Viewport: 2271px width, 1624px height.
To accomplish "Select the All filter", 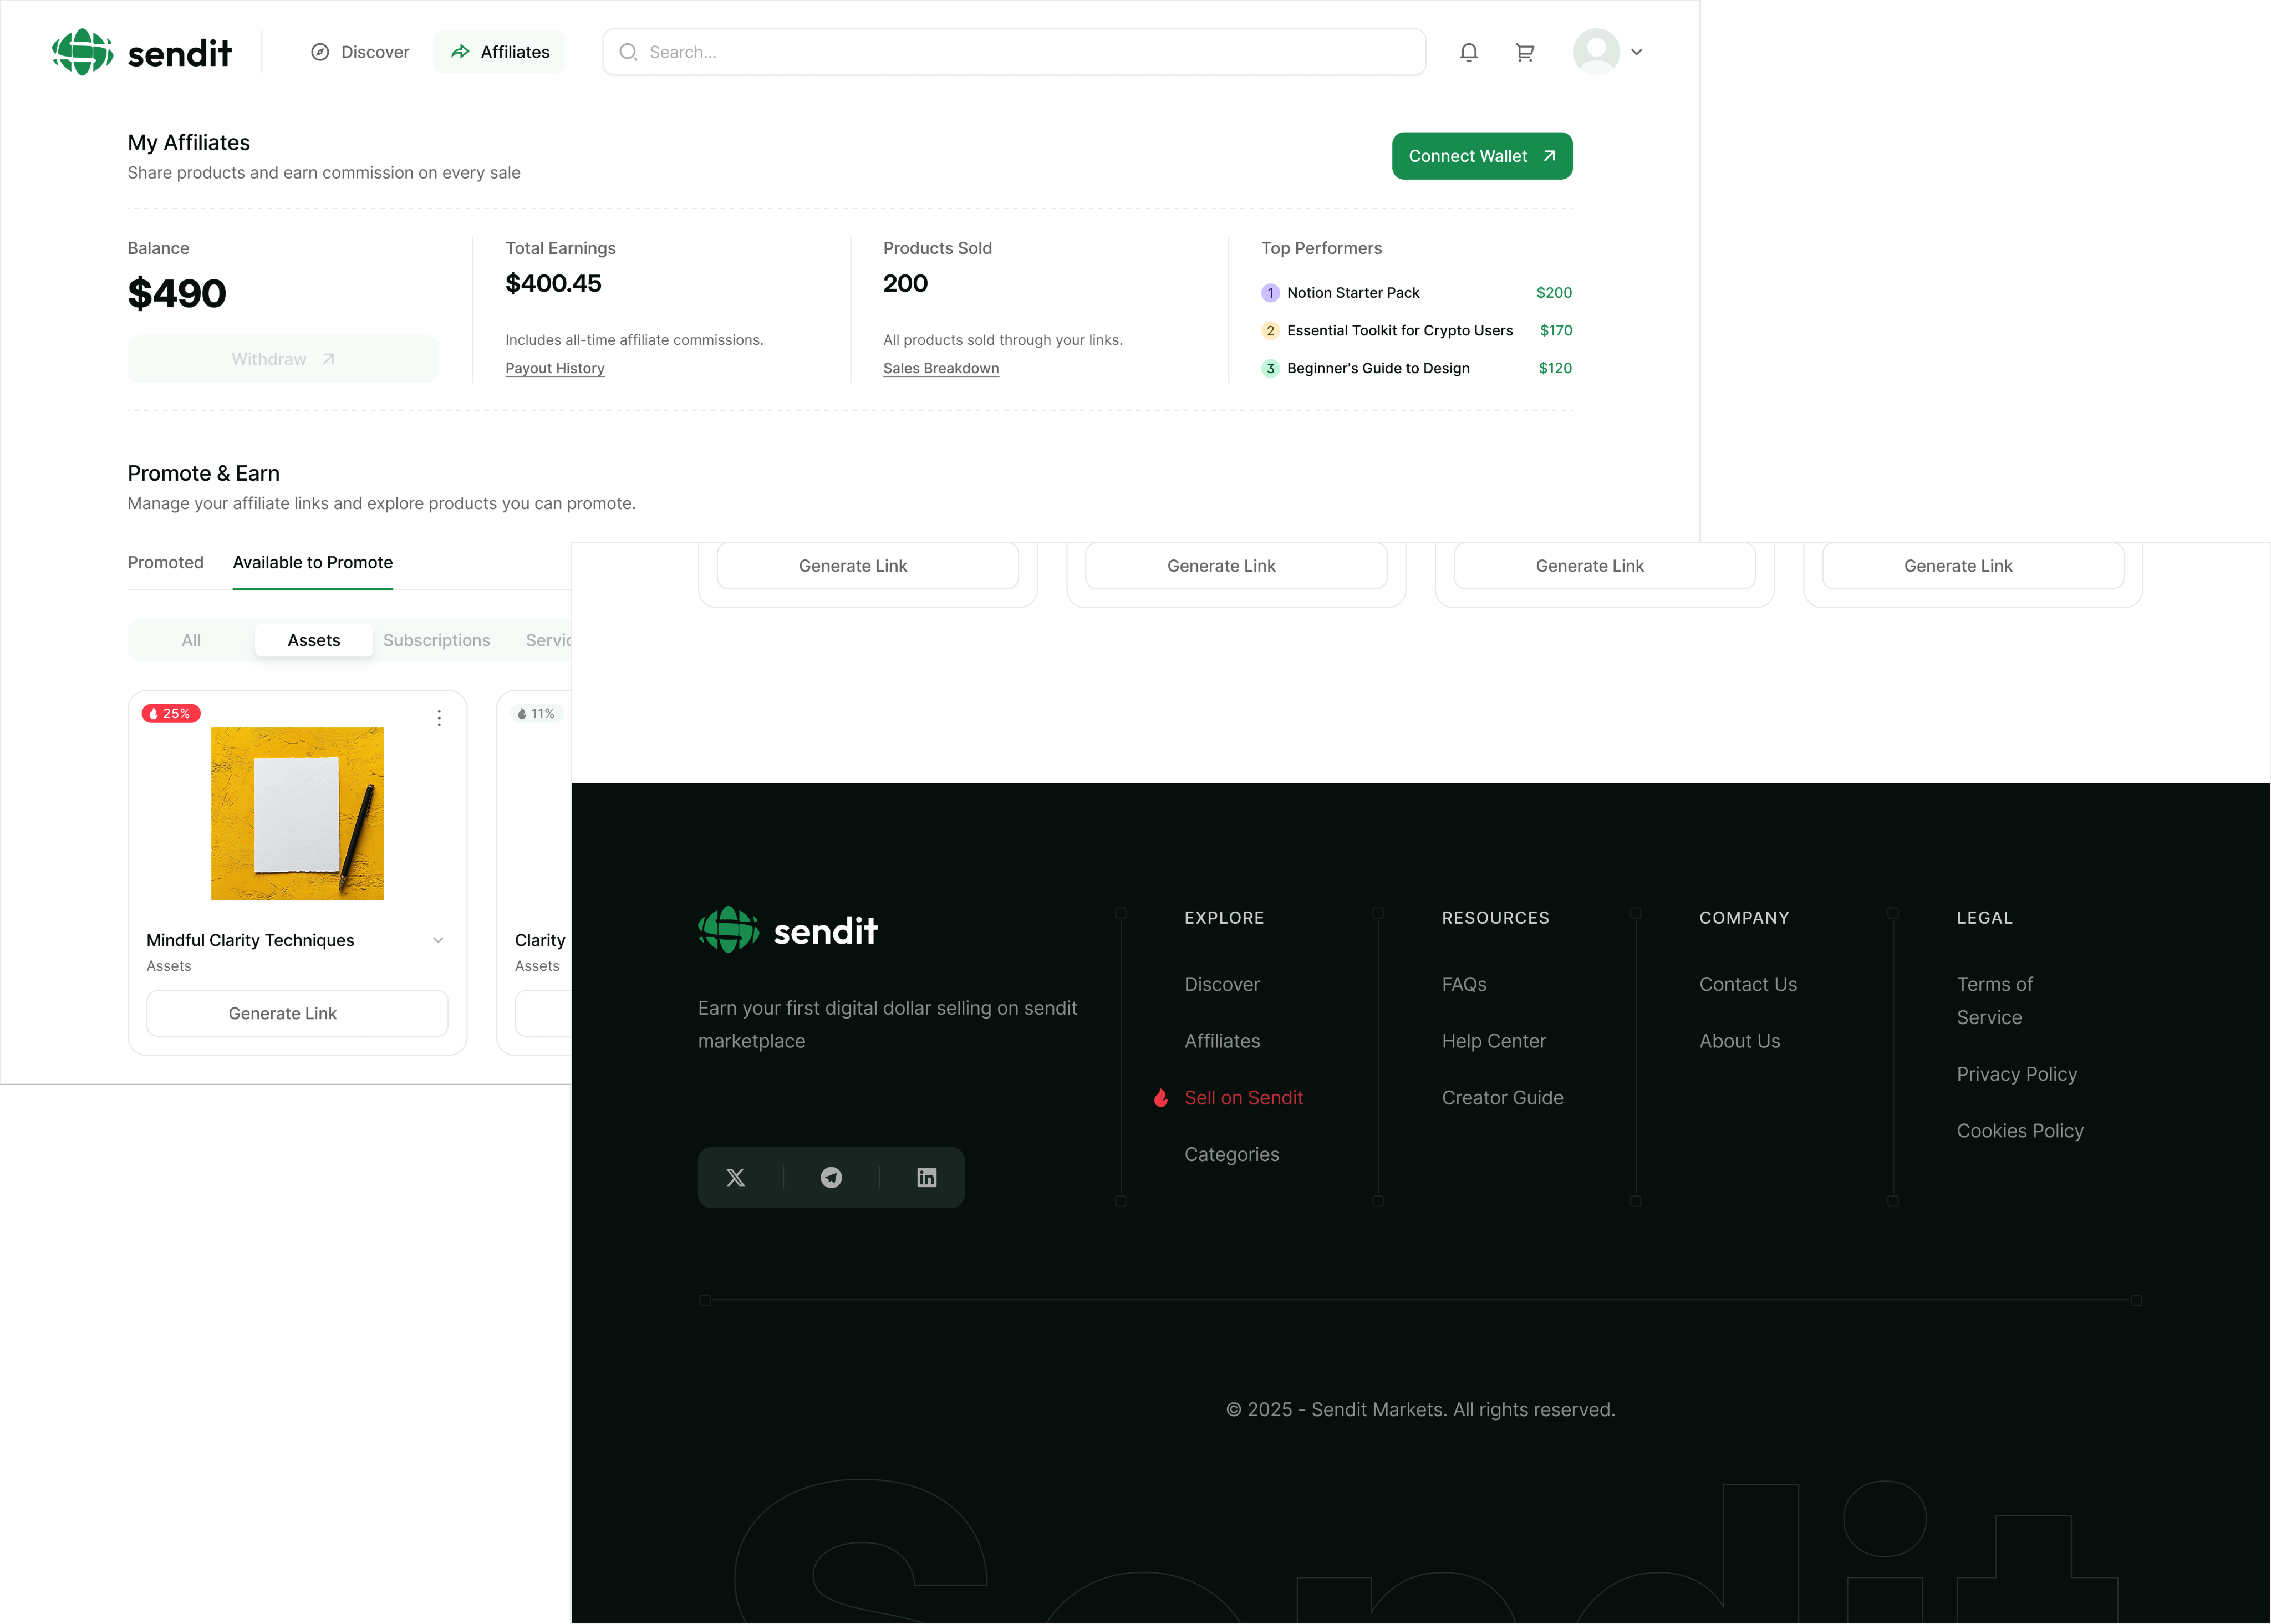I will point(191,640).
